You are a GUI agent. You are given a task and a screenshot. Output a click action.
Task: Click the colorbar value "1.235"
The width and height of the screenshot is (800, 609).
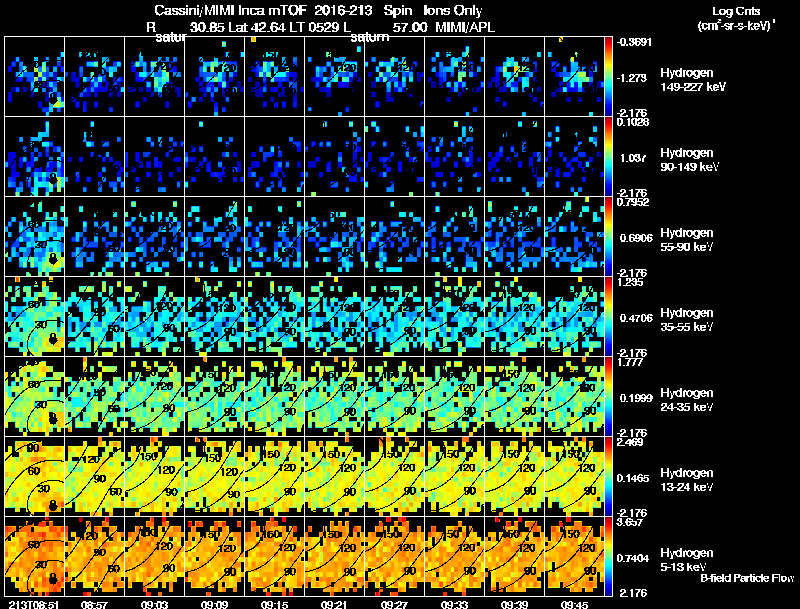pos(631,282)
